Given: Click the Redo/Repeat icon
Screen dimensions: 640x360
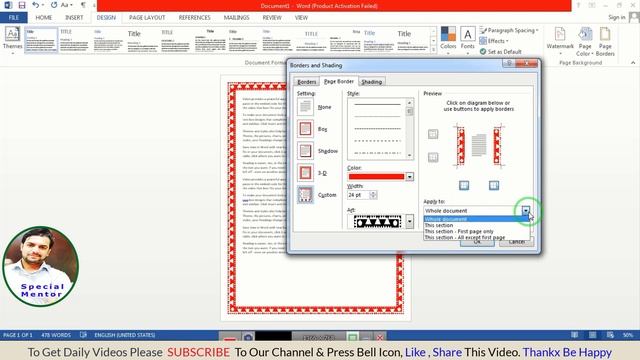Looking at the screenshot, I should (54, 5).
